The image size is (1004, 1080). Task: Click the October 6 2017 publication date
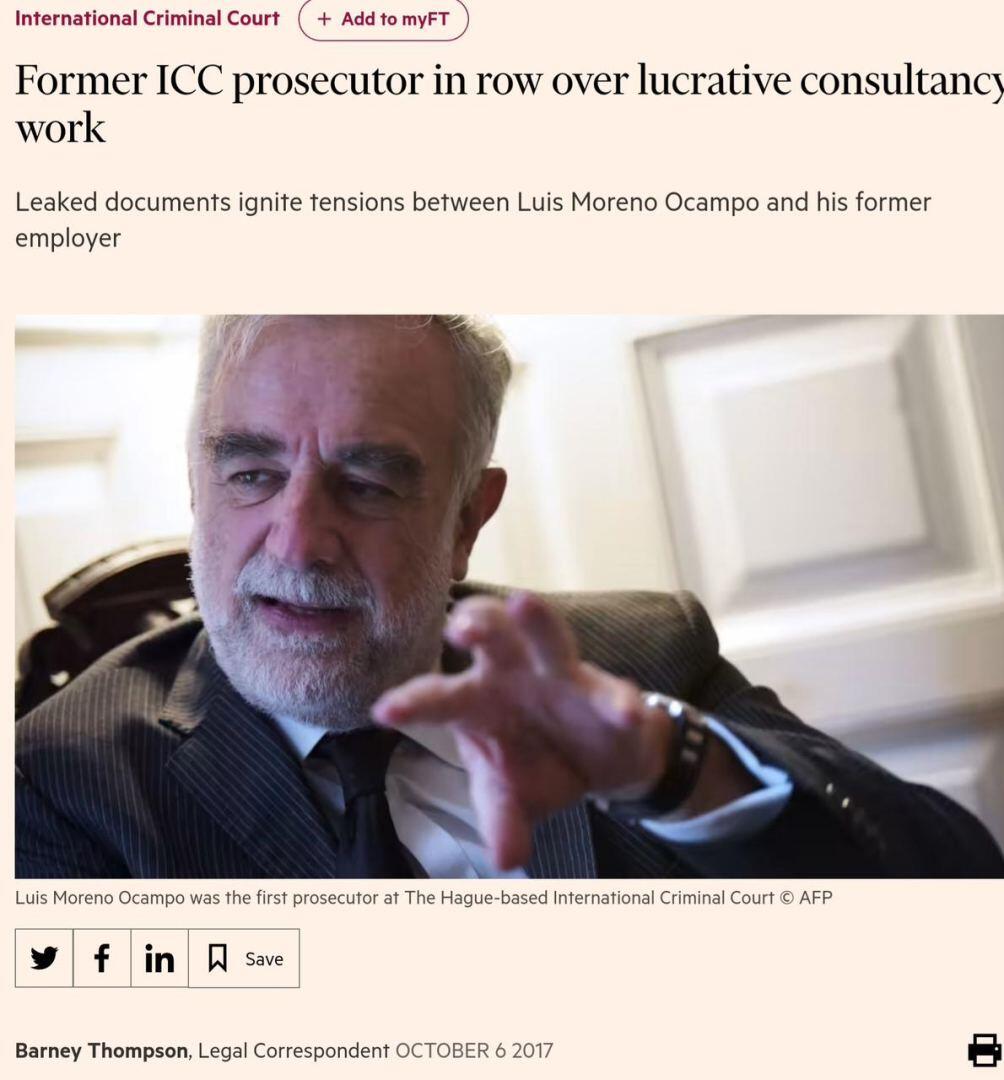point(474,1050)
